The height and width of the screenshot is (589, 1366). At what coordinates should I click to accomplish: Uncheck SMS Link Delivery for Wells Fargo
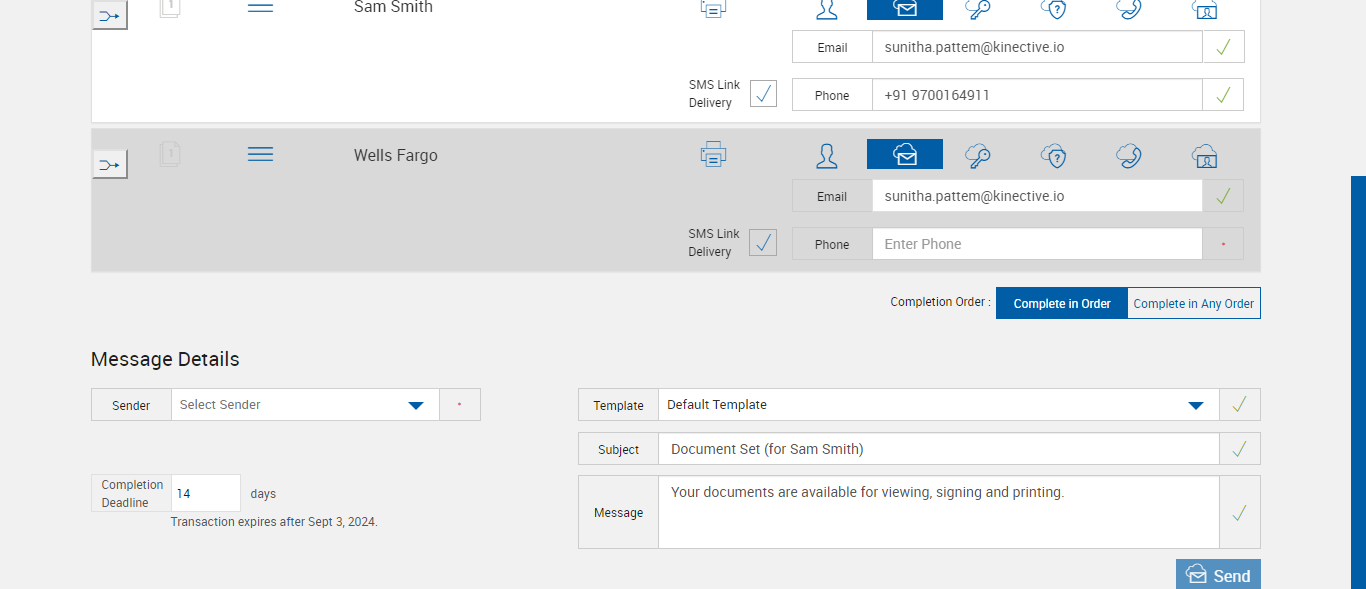pyautogui.click(x=763, y=243)
